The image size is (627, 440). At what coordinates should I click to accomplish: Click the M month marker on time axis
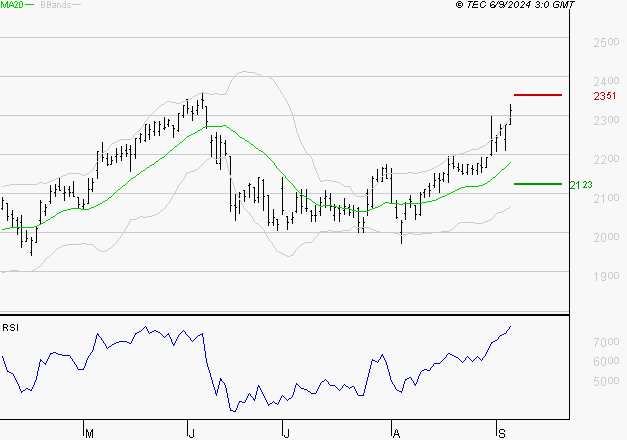point(89,433)
